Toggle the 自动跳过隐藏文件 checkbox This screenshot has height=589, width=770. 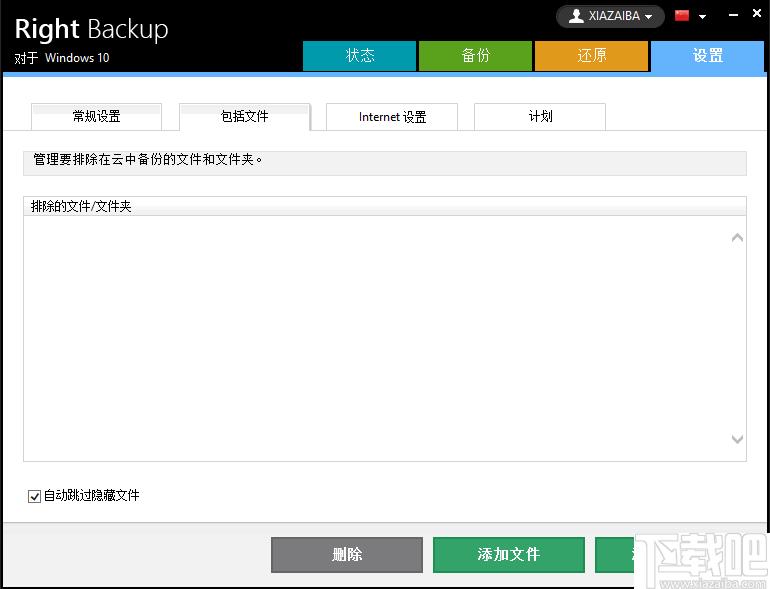pos(34,496)
